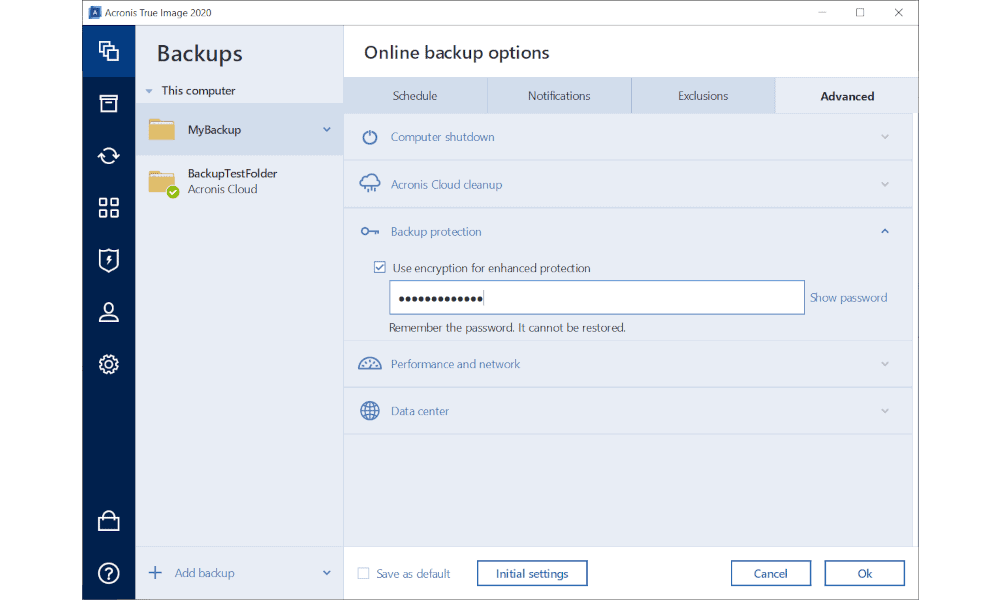Screen dimensions: 1000x600
Task: Click the Add backup label
Action: (205, 573)
